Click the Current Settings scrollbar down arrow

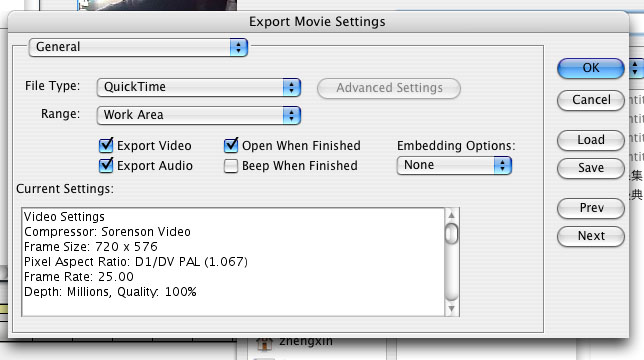(x=451, y=309)
